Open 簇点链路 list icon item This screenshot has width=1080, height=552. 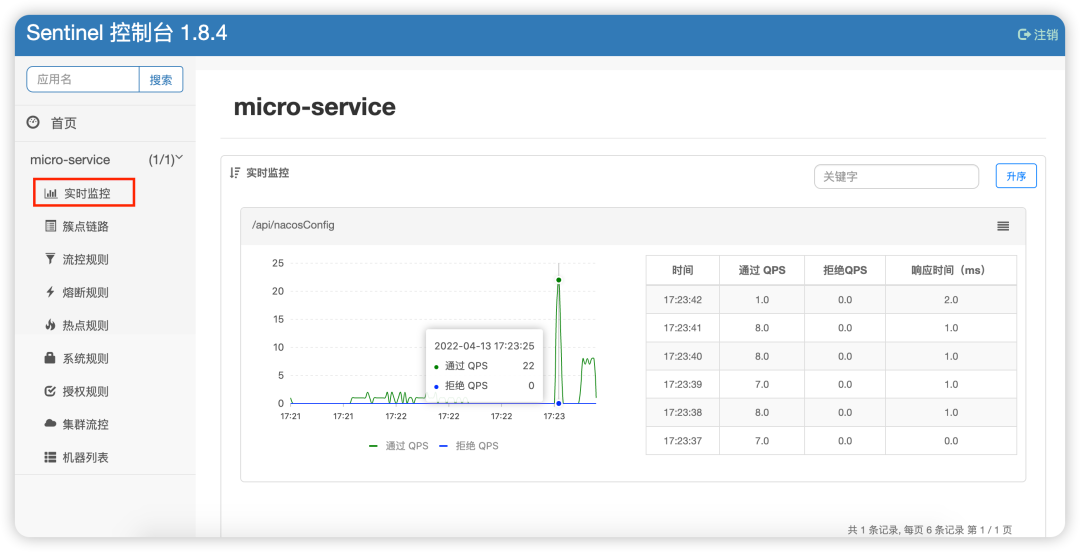coord(76,227)
